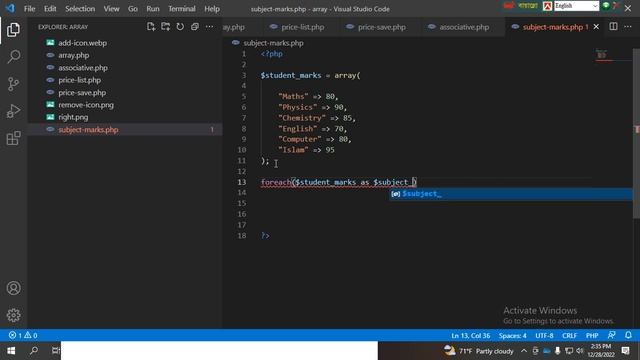Open the Windows notification center

point(625,351)
